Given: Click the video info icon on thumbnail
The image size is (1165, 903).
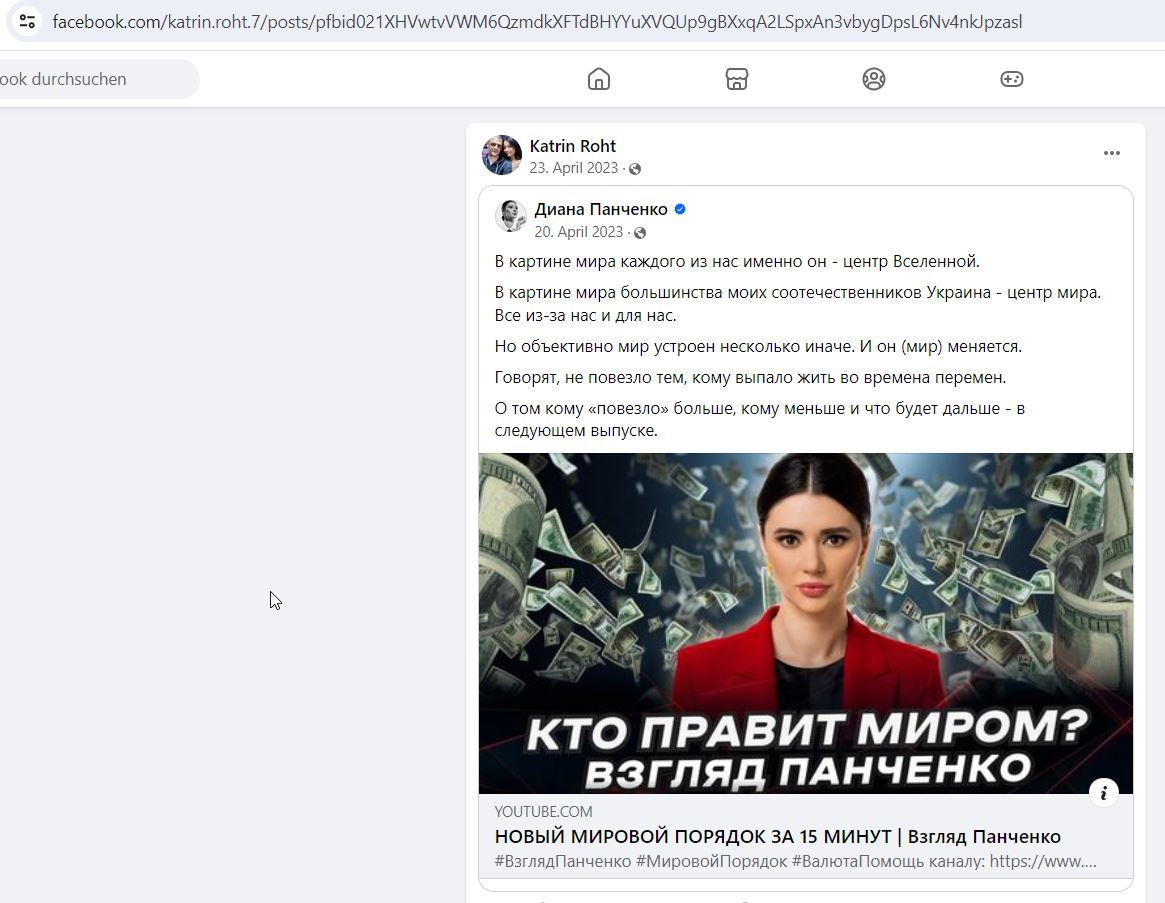Looking at the screenshot, I should tap(1103, 793).
